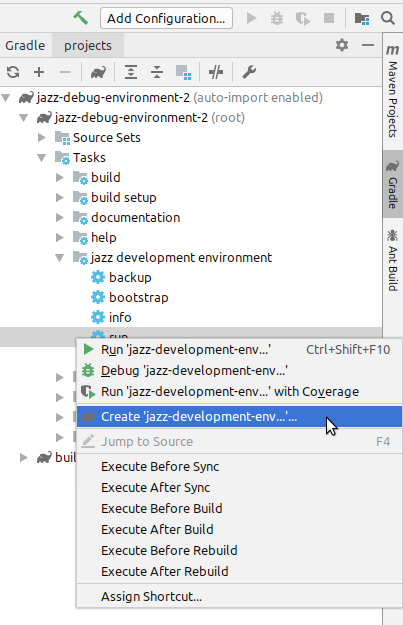Collapse the Tasks node

point(41,157)
